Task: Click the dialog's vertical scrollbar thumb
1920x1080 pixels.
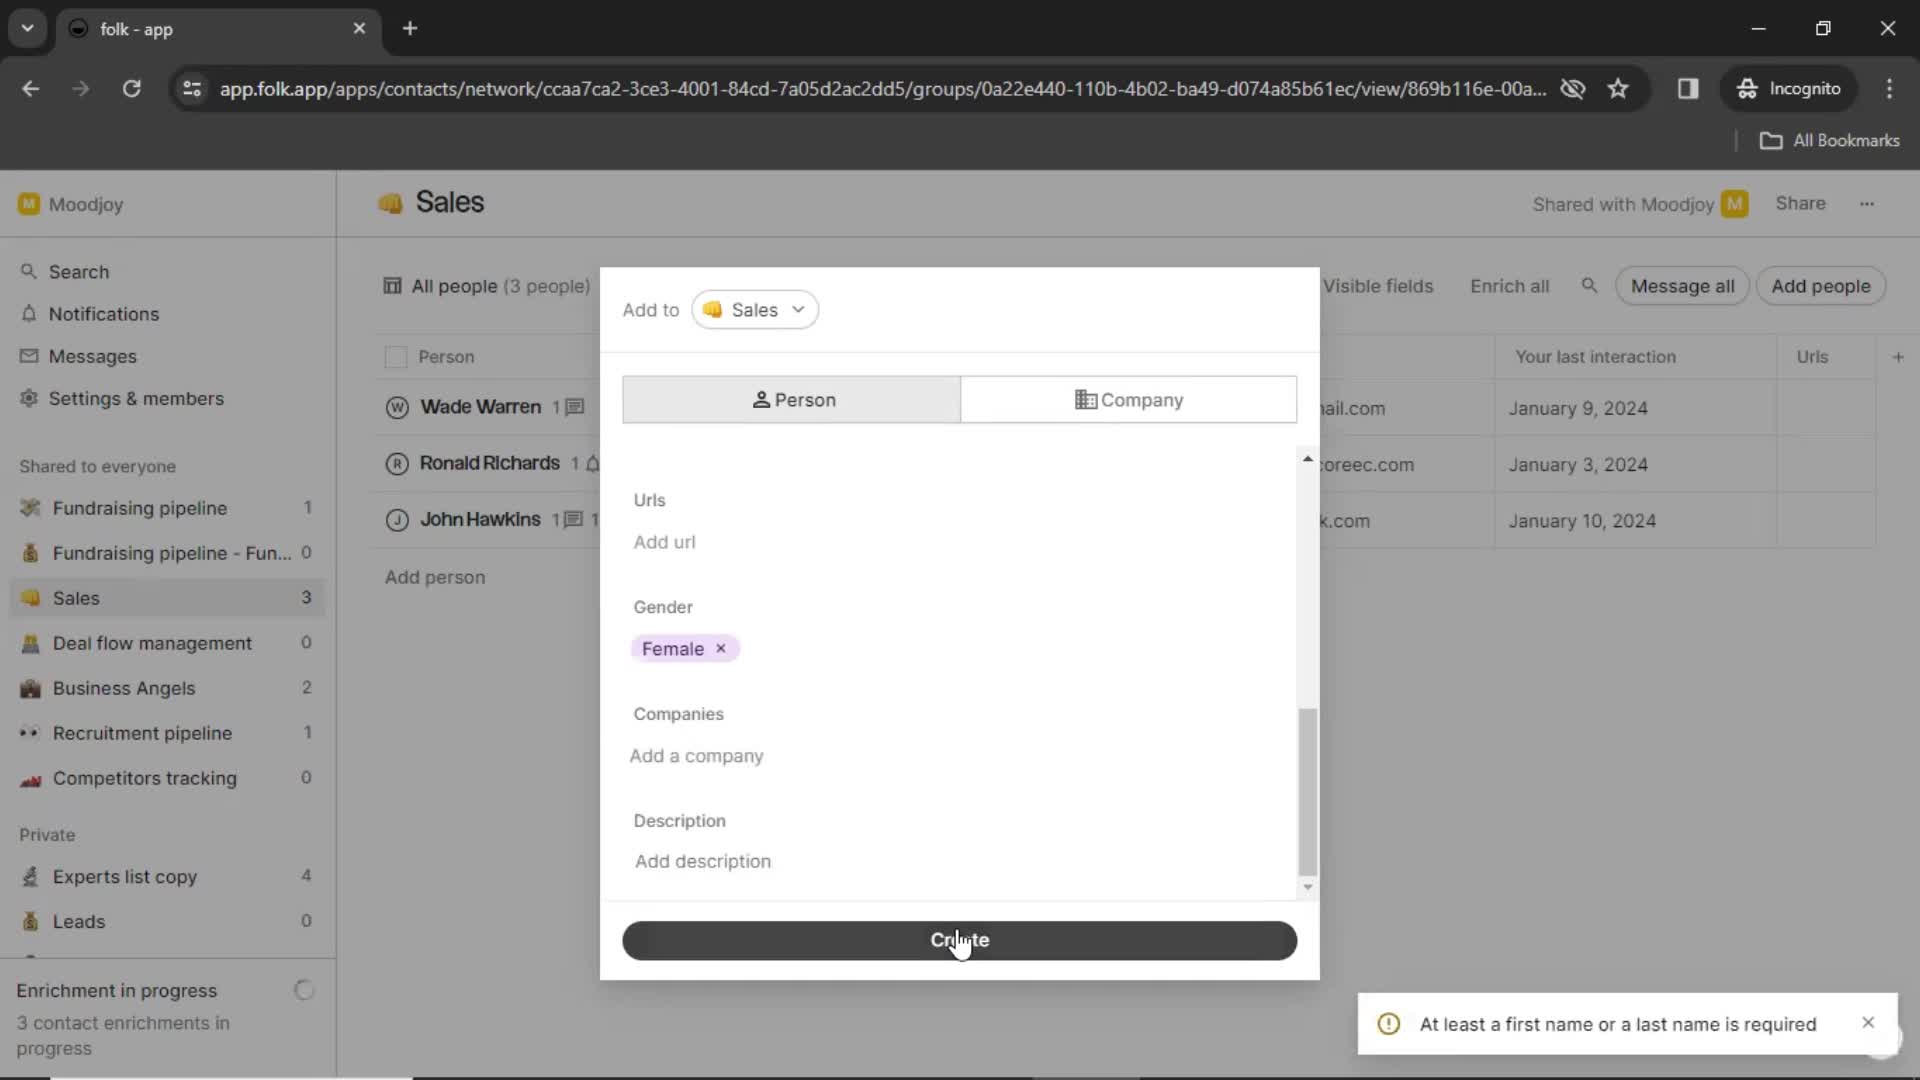Action: 1307,790
